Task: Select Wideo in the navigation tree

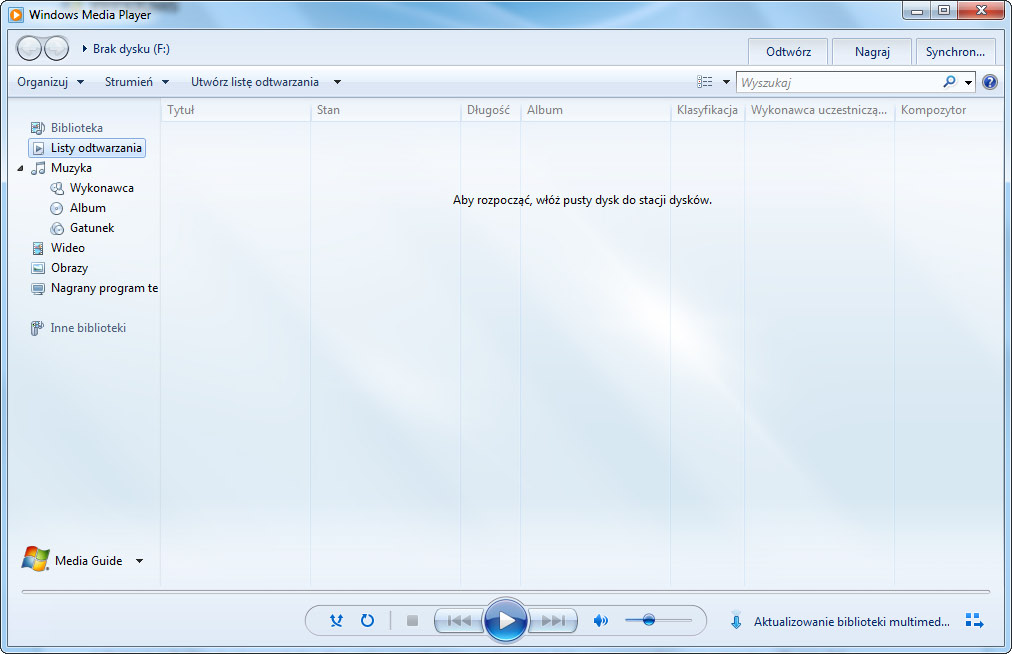Action: 68,248
